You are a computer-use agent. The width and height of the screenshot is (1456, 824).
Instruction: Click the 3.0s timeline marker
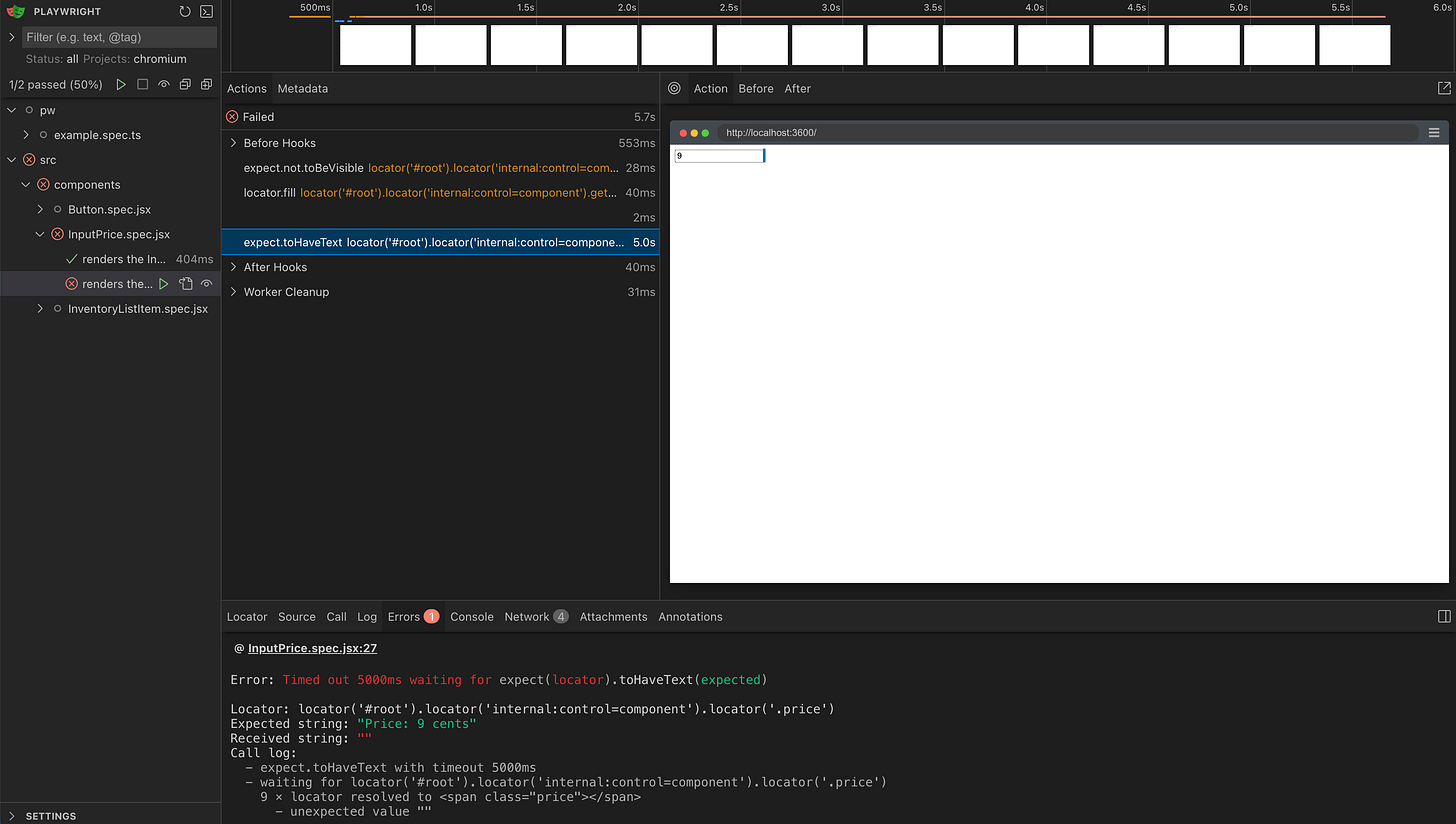coord(831,7)
